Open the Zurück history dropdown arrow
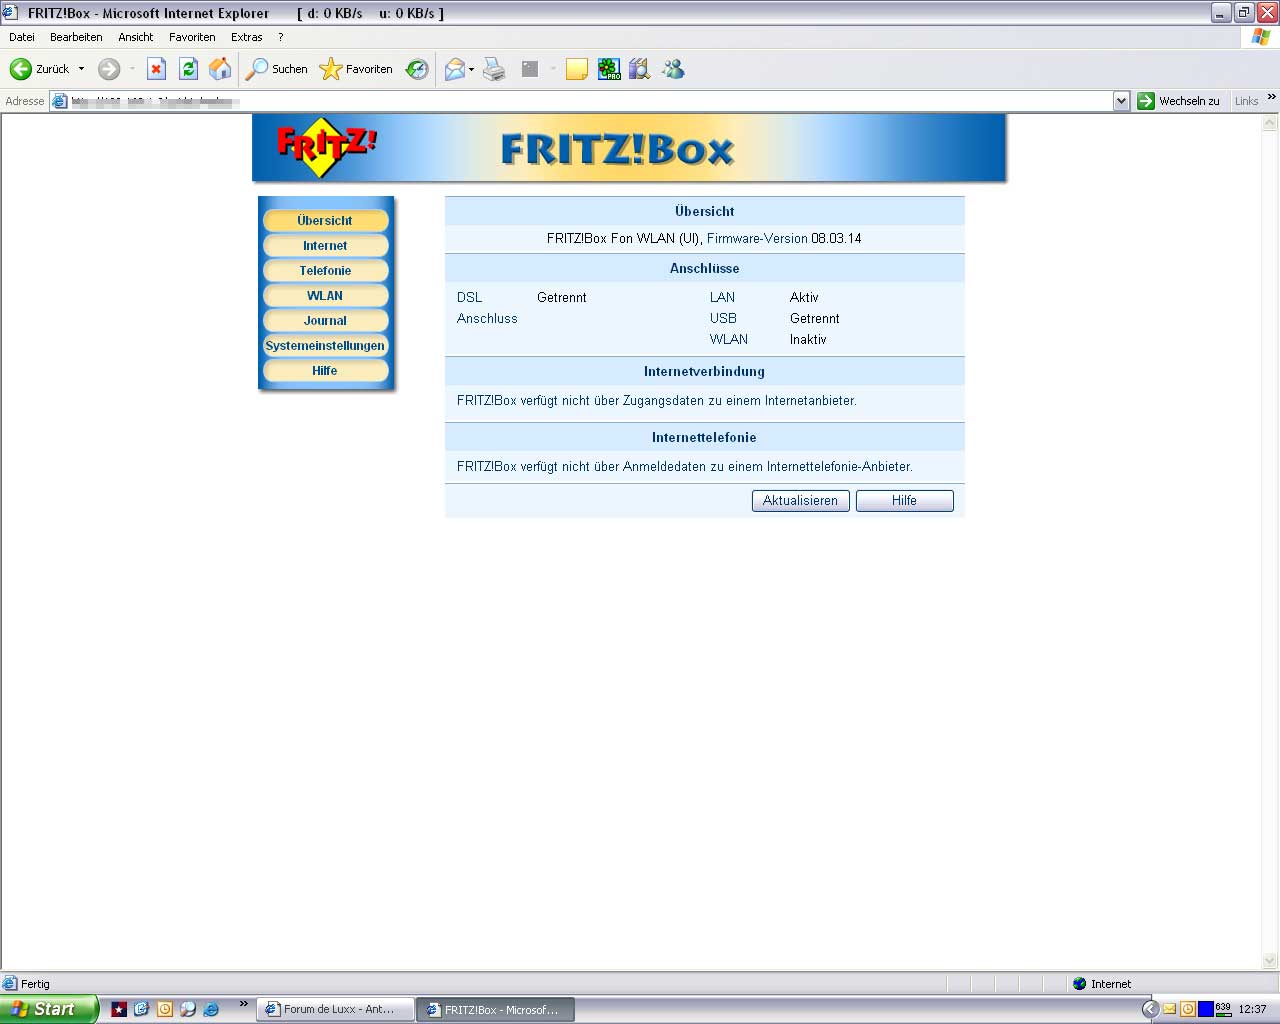Viewport: 1280px width, 1024px height. (x=82, y=69)
